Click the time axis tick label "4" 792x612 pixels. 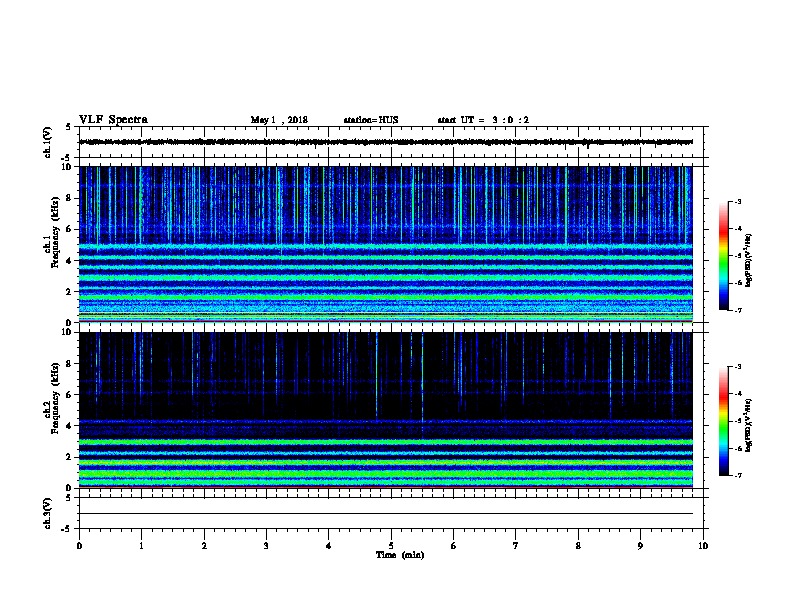click(x=329, y=546)
